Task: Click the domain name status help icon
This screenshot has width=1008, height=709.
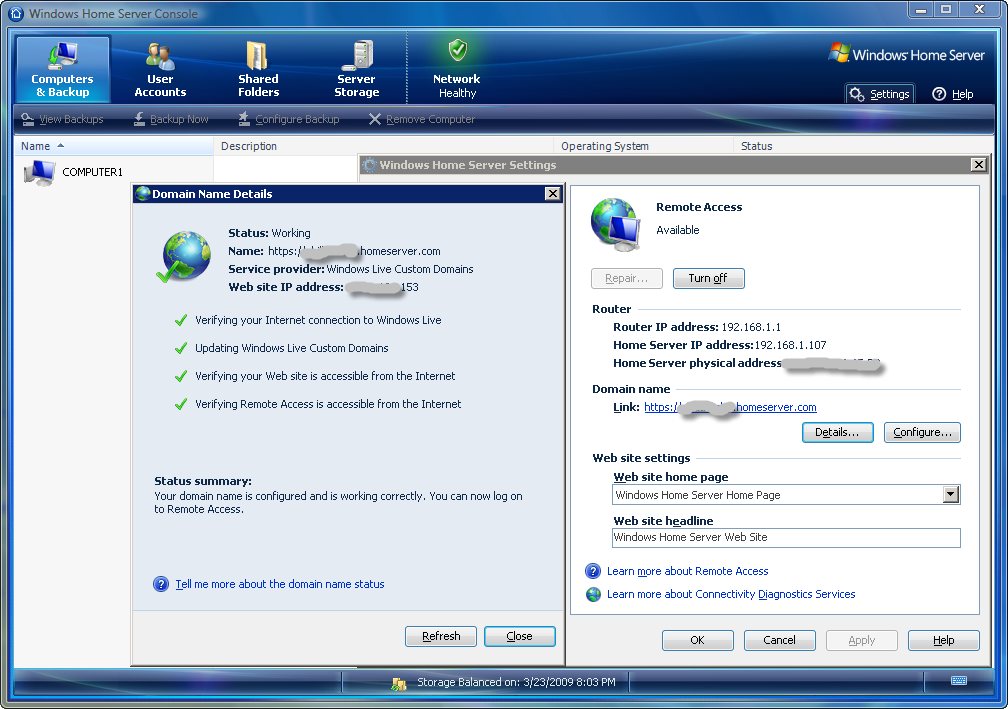Action: (161, 584)
